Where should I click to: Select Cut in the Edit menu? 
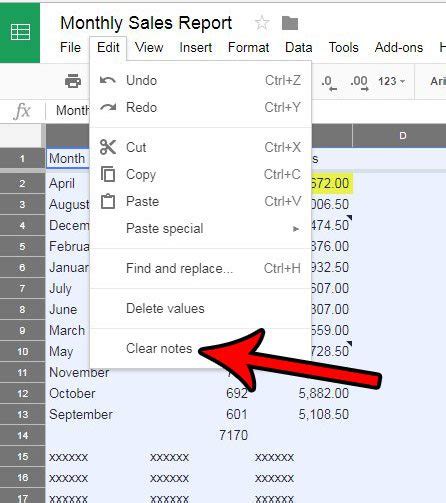coord(201,147)
